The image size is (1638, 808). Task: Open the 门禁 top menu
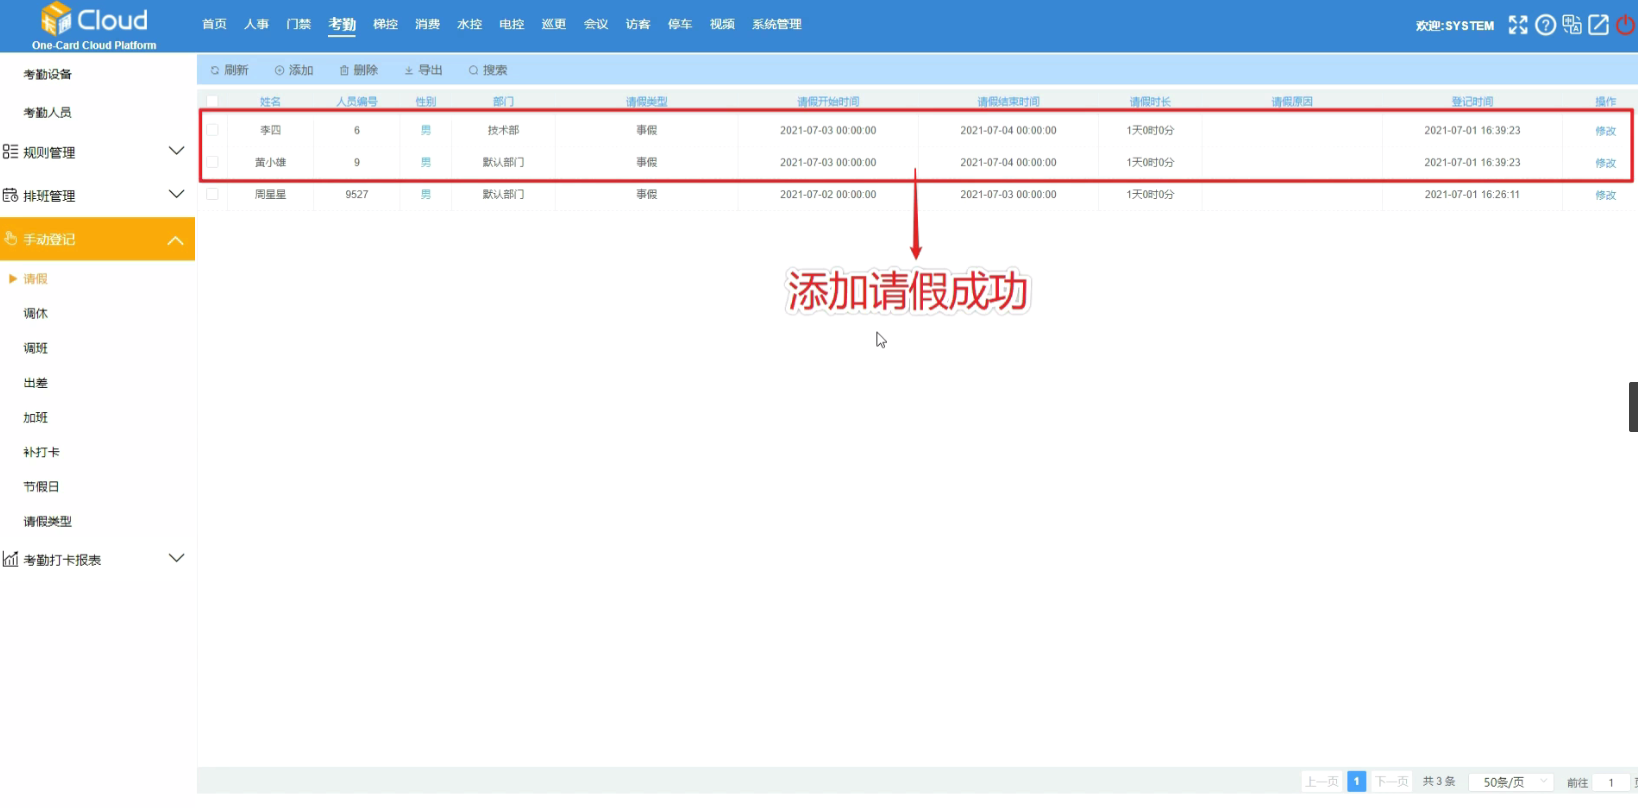pos(298,24)
